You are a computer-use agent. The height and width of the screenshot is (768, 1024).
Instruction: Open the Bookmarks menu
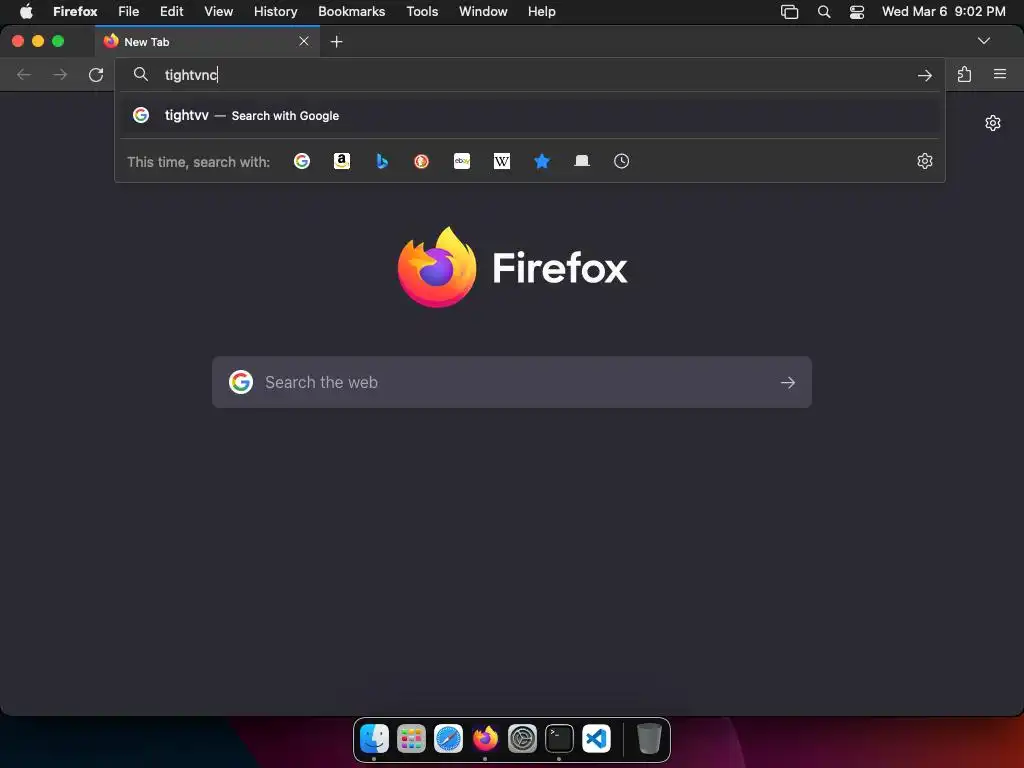[x=351, y=12]
